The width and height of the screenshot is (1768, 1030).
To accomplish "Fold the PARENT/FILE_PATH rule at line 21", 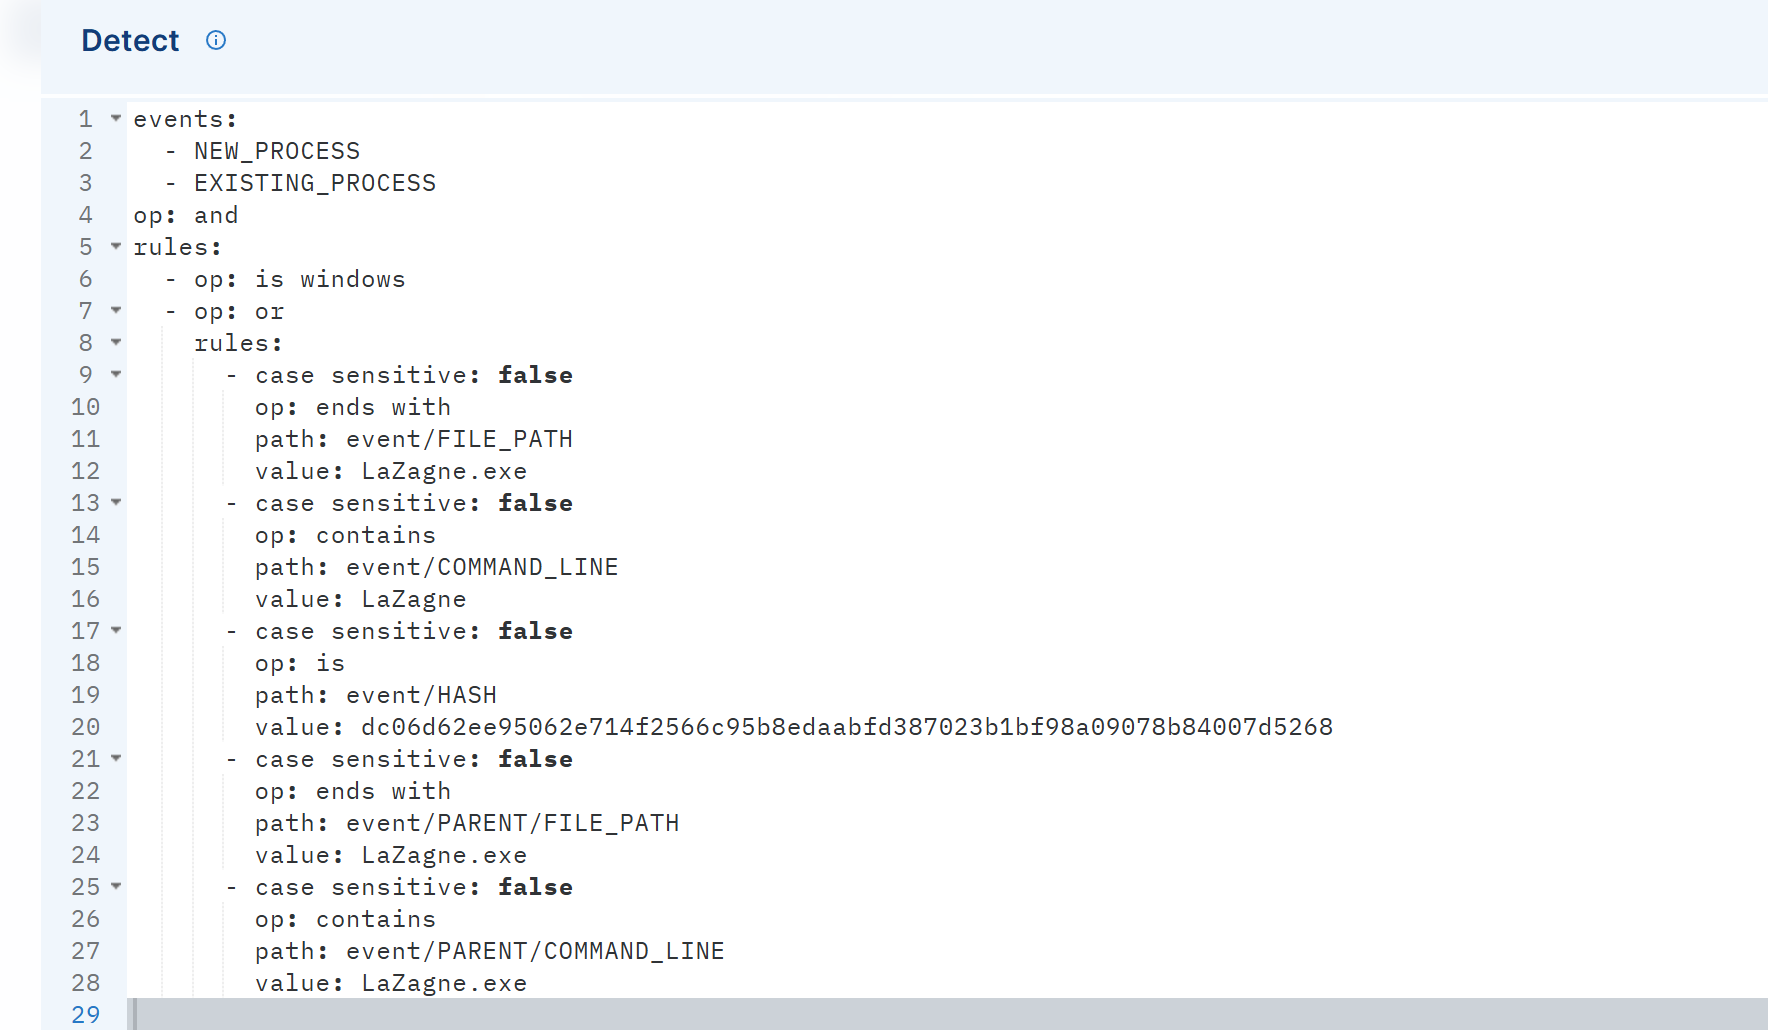I will [116, 758].
